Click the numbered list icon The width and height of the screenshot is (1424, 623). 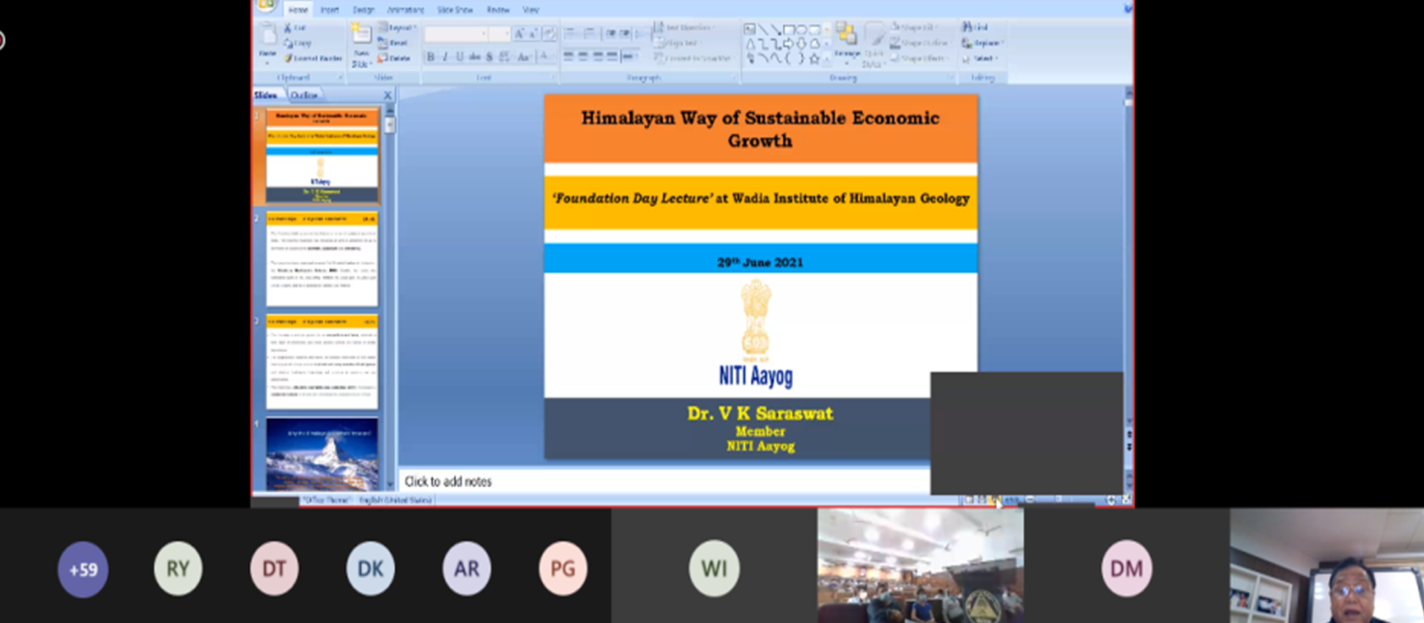591,33
